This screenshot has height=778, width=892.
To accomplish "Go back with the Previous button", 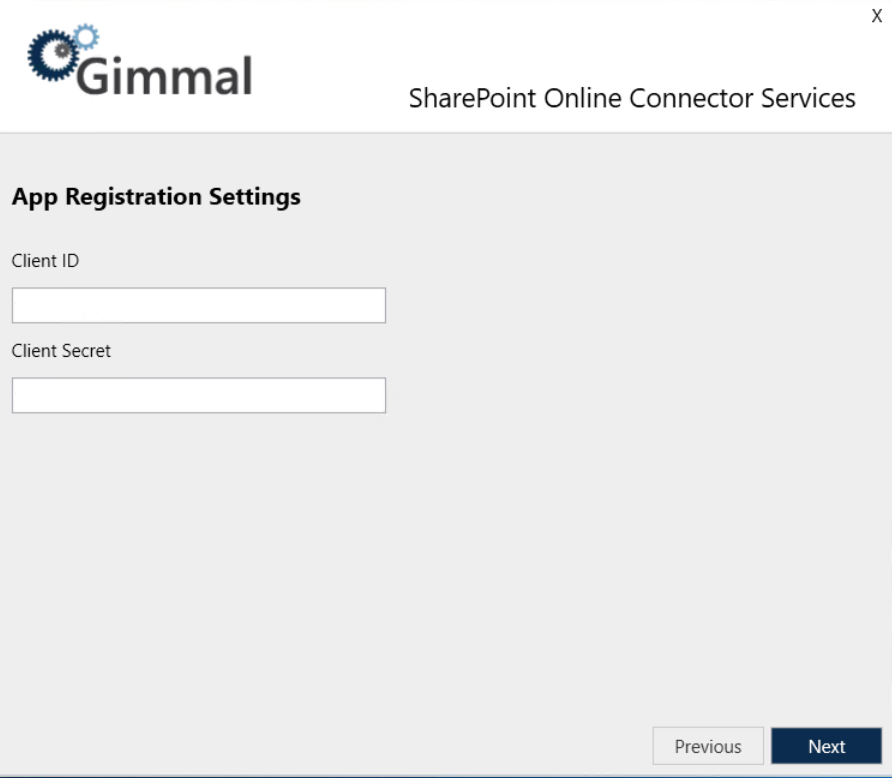I will coord(708,746).
